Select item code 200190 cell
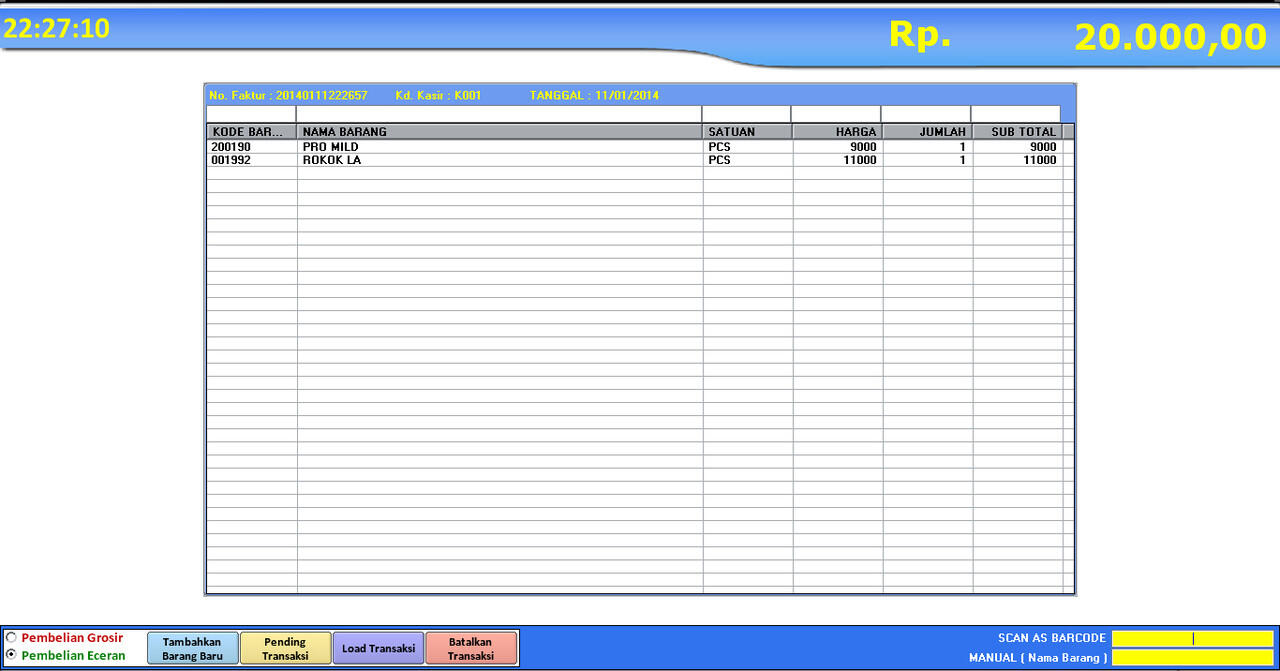The width and height of the screenshot is (1280, 671). click(252, 147)
